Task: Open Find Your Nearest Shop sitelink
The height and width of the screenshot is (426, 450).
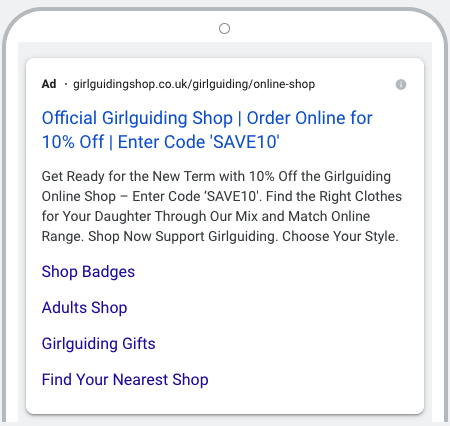Action: pos(125,380)
